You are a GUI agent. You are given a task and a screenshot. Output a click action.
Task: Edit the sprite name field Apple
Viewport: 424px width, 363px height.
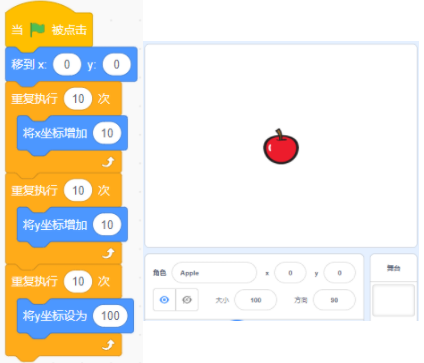pyautogui.click(x=214, y=273)
